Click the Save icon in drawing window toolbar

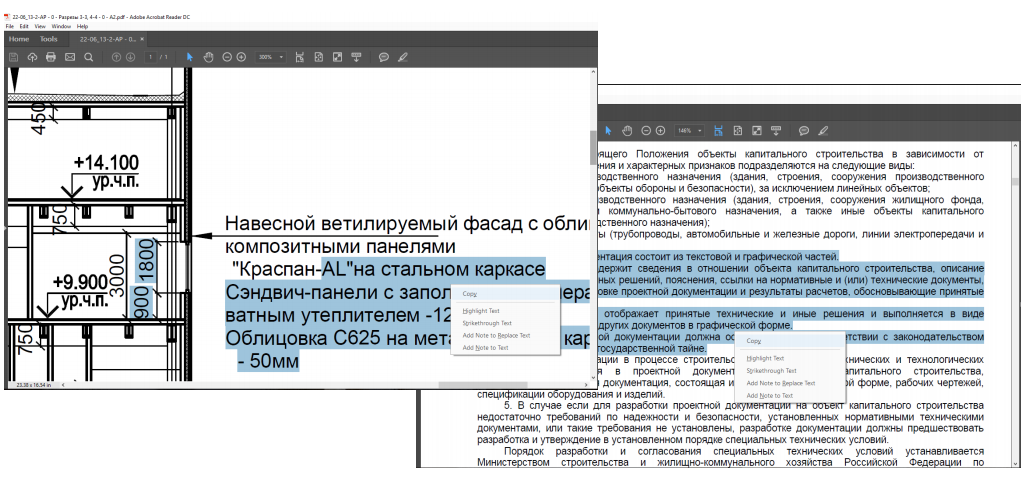click(13, 57)
